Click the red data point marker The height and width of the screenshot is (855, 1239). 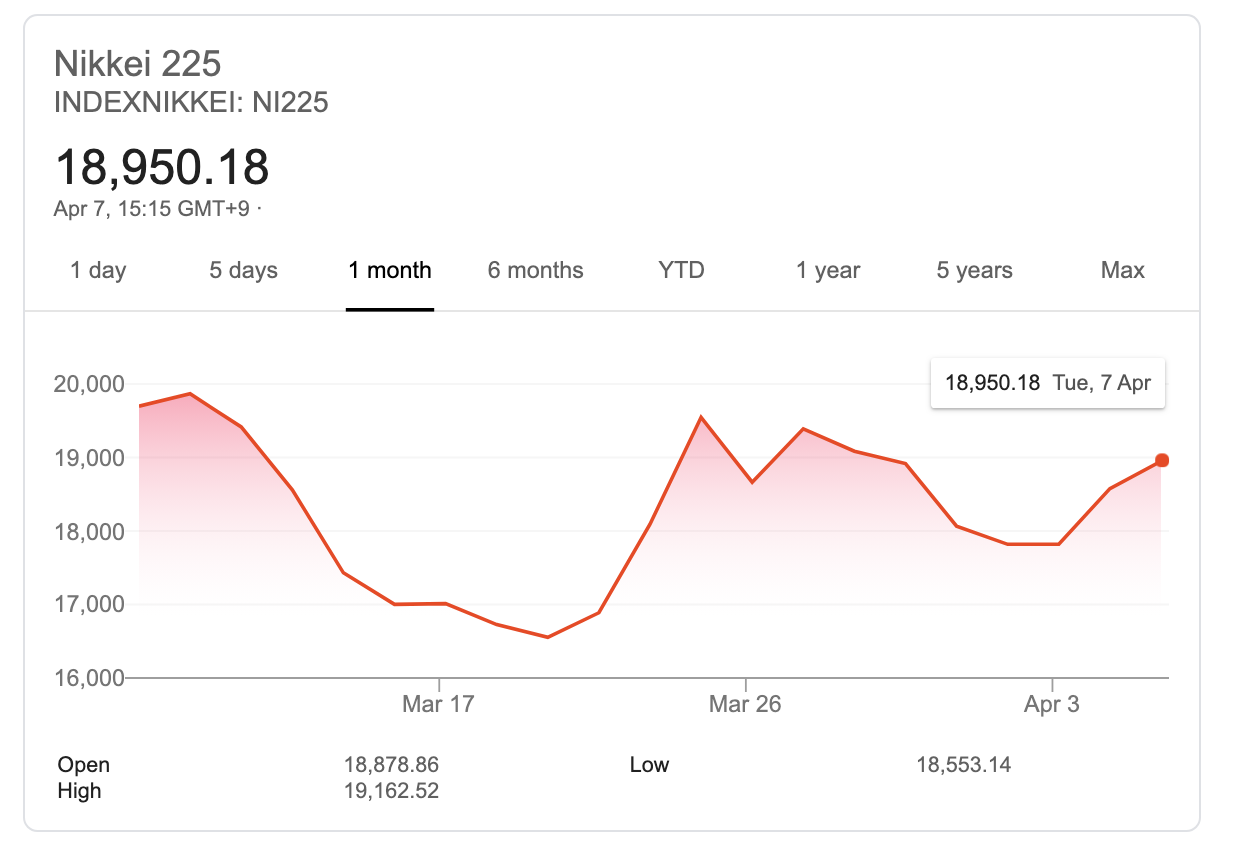[1162, 460]
